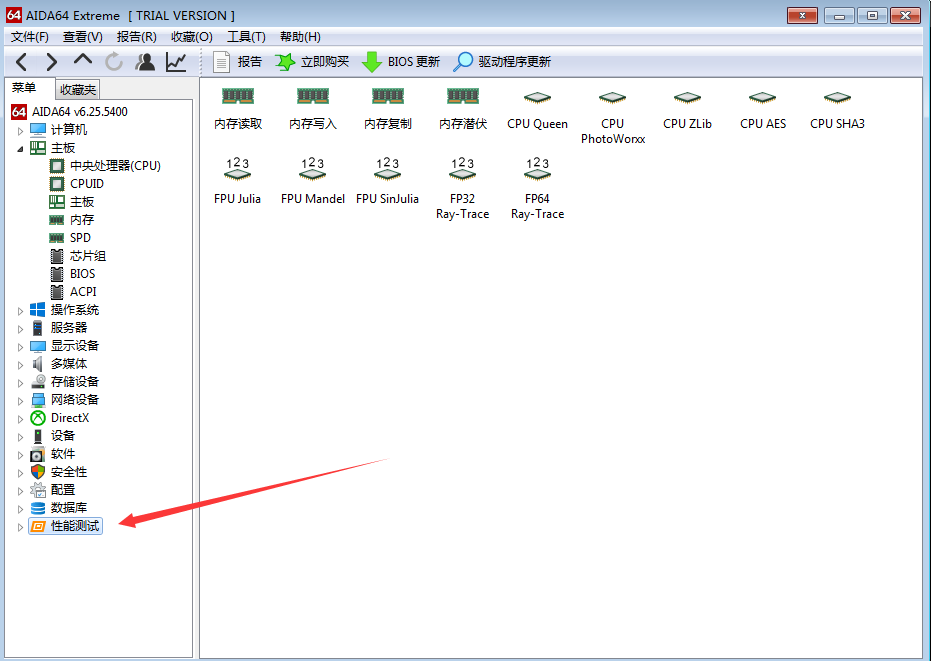Expand the 多媒体 tree node
The image size is (933, 661).
20,364
